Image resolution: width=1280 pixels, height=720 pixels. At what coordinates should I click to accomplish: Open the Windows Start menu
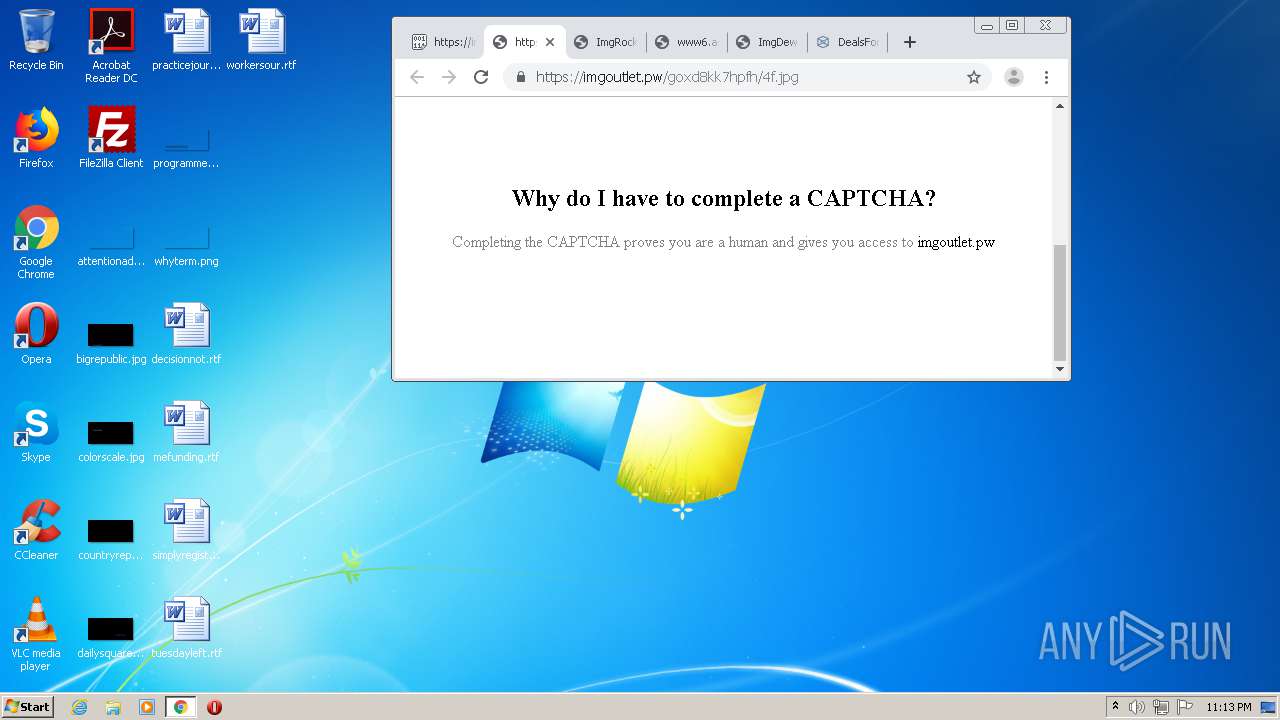27,707
